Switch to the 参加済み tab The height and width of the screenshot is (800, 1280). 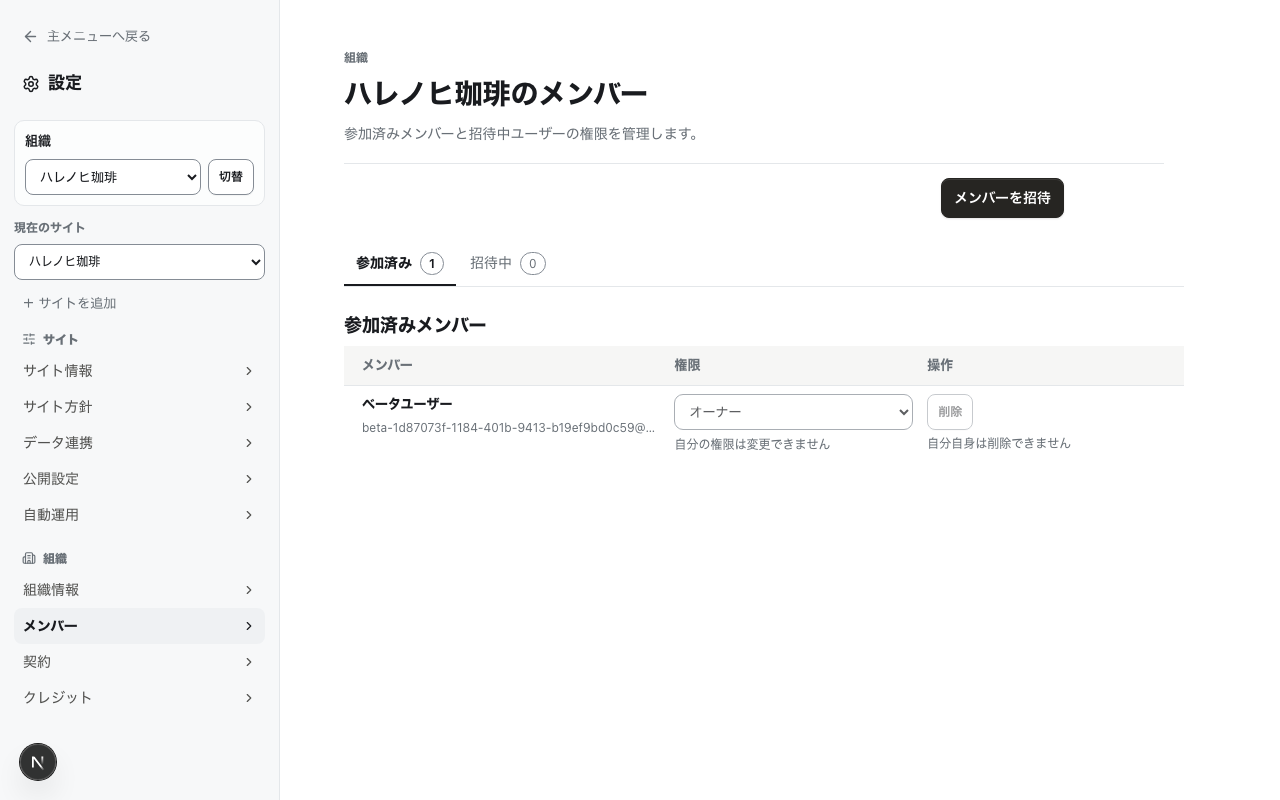pyautogui.click(x=400, y=264)
